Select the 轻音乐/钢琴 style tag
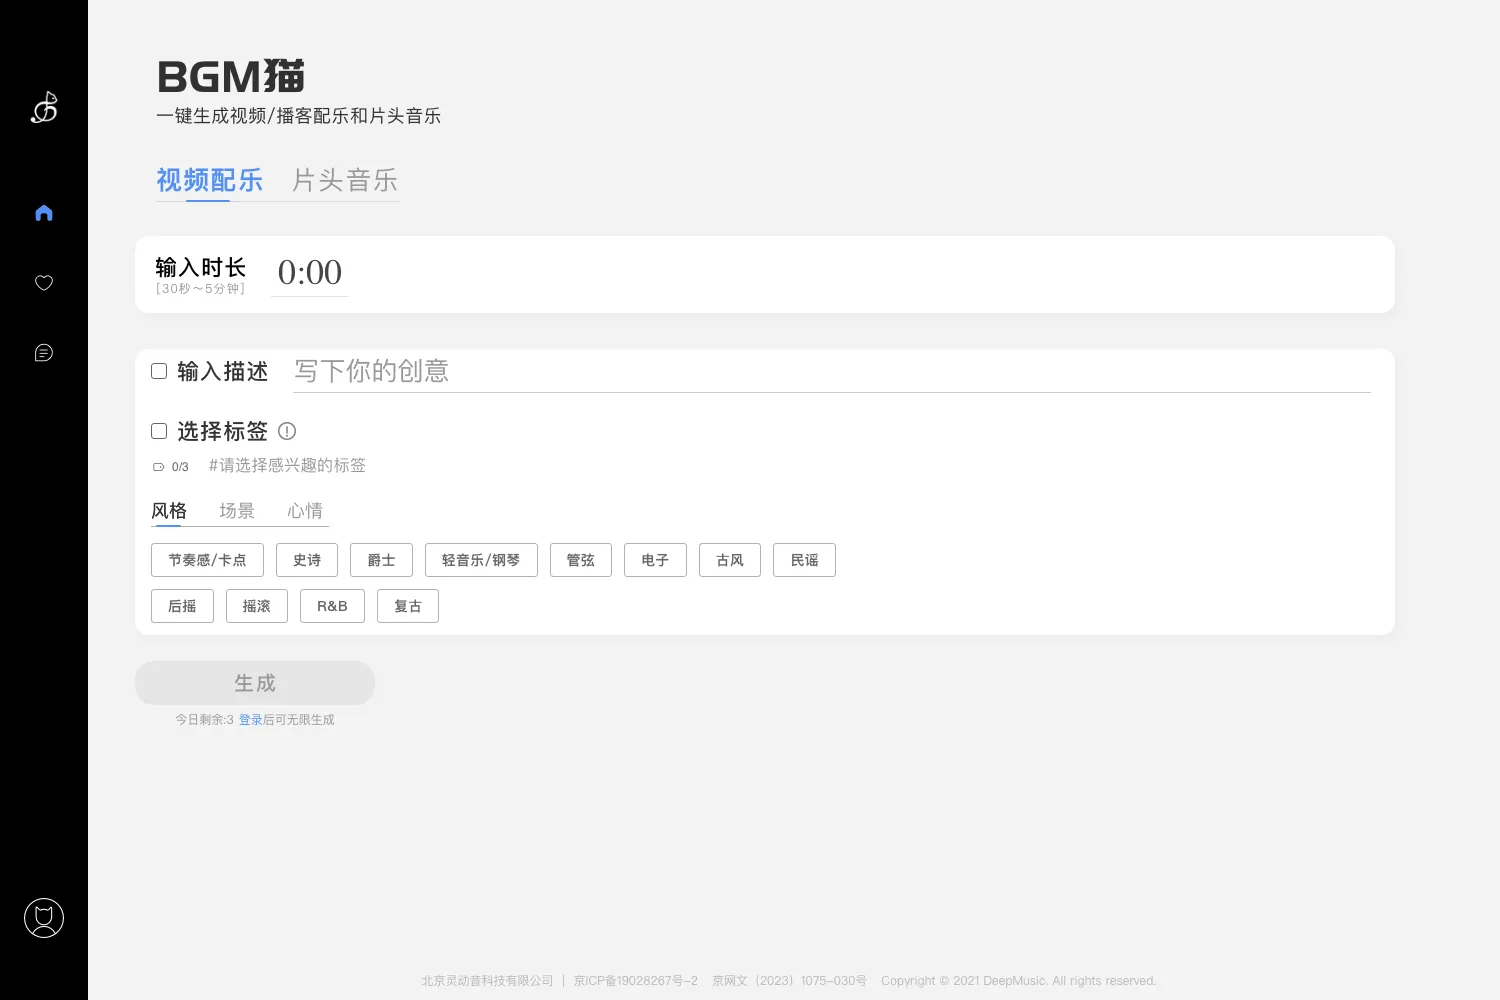Image resolution: width=1500 pixels, height=1000 pixels. click(x=481, y=560)
